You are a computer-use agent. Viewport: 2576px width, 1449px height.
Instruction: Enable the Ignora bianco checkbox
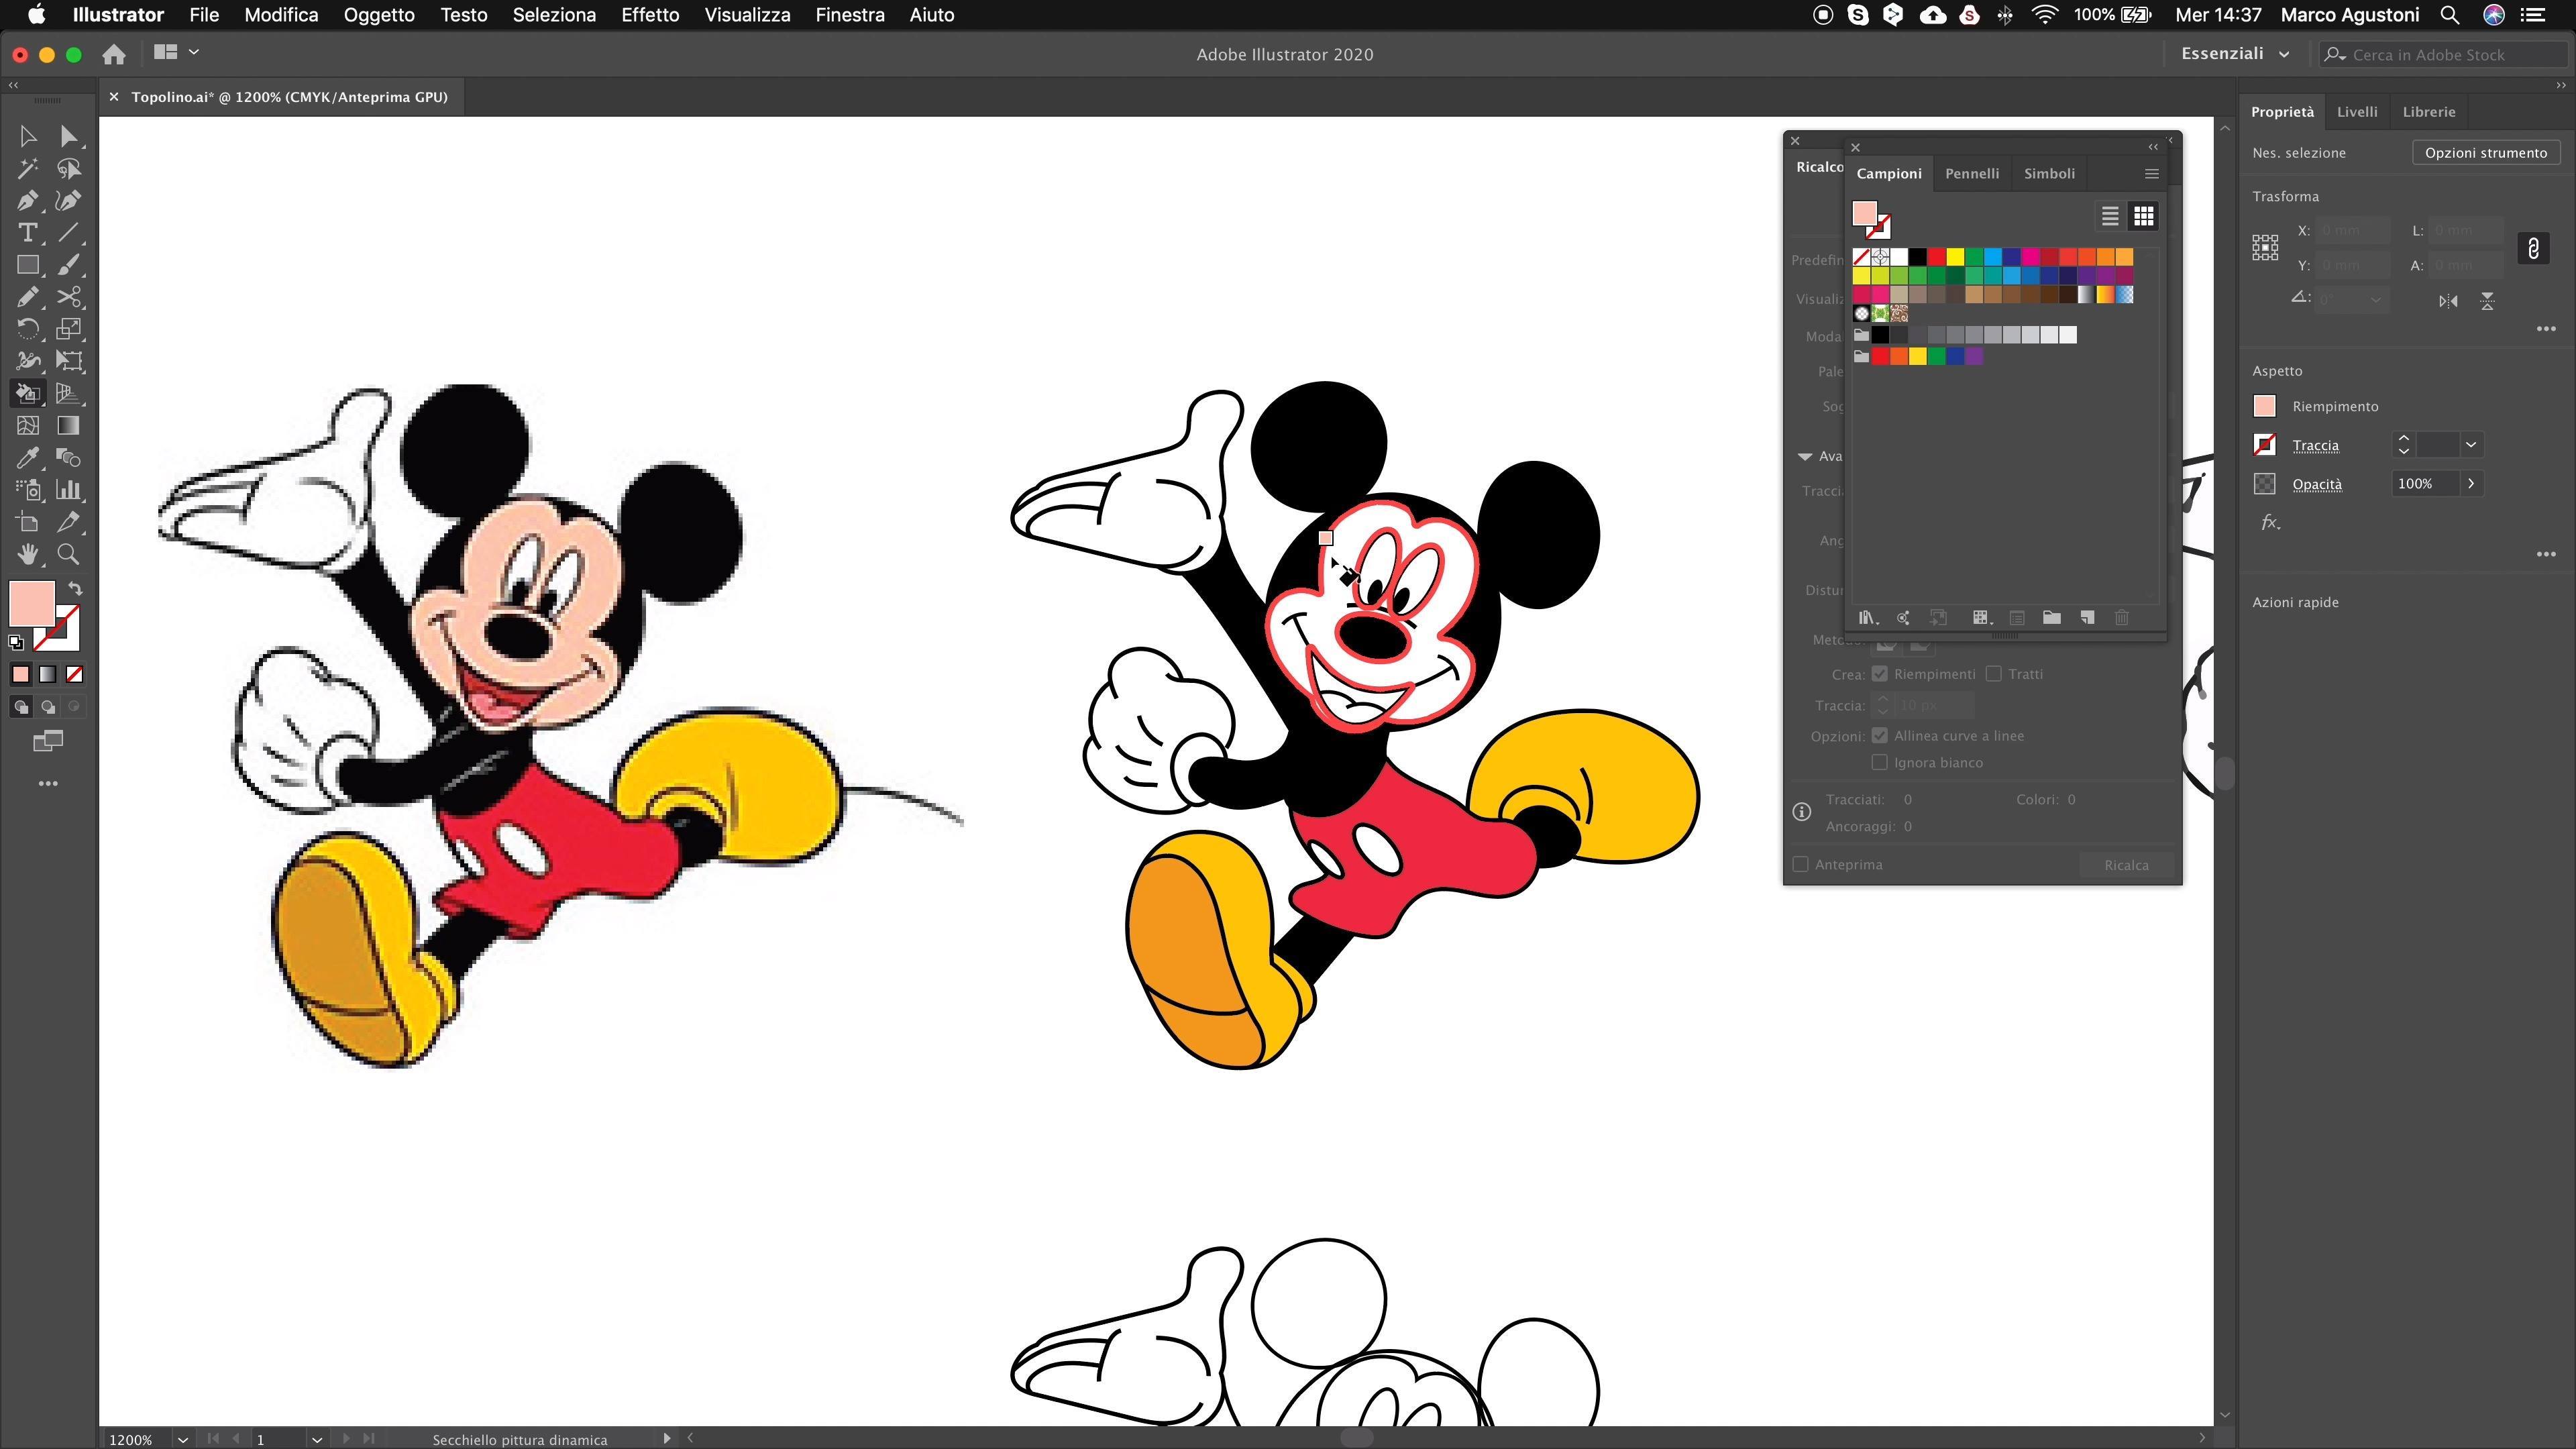1880,763
